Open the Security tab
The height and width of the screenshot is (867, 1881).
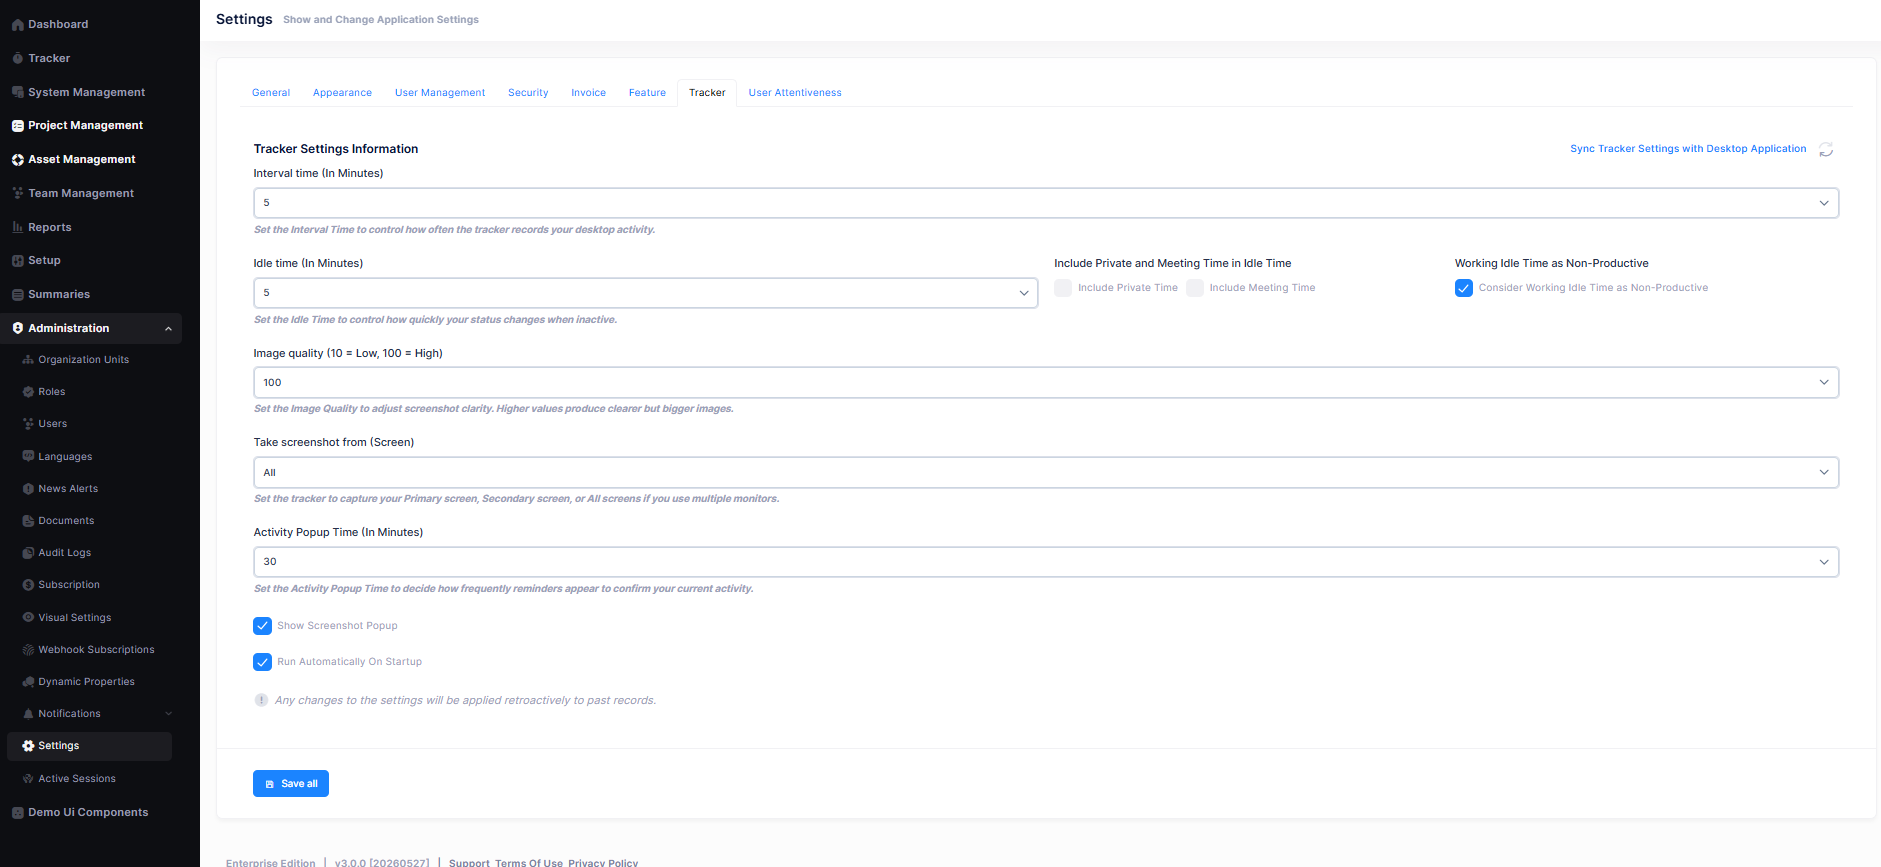tap(528, 93)
